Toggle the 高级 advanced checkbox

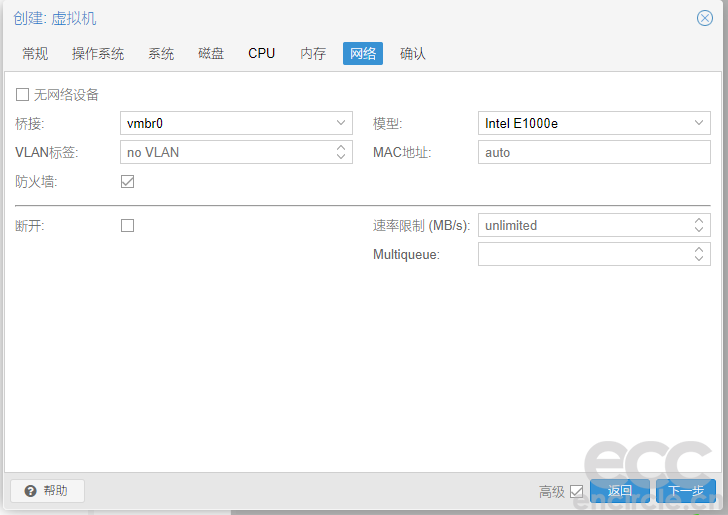[576, 491]
